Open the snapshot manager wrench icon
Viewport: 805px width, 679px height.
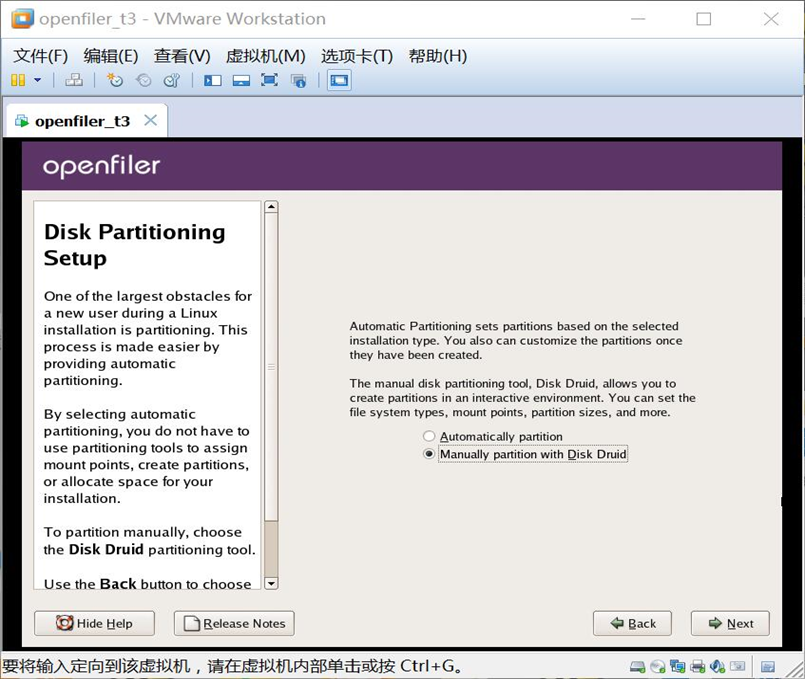(172, 80)
